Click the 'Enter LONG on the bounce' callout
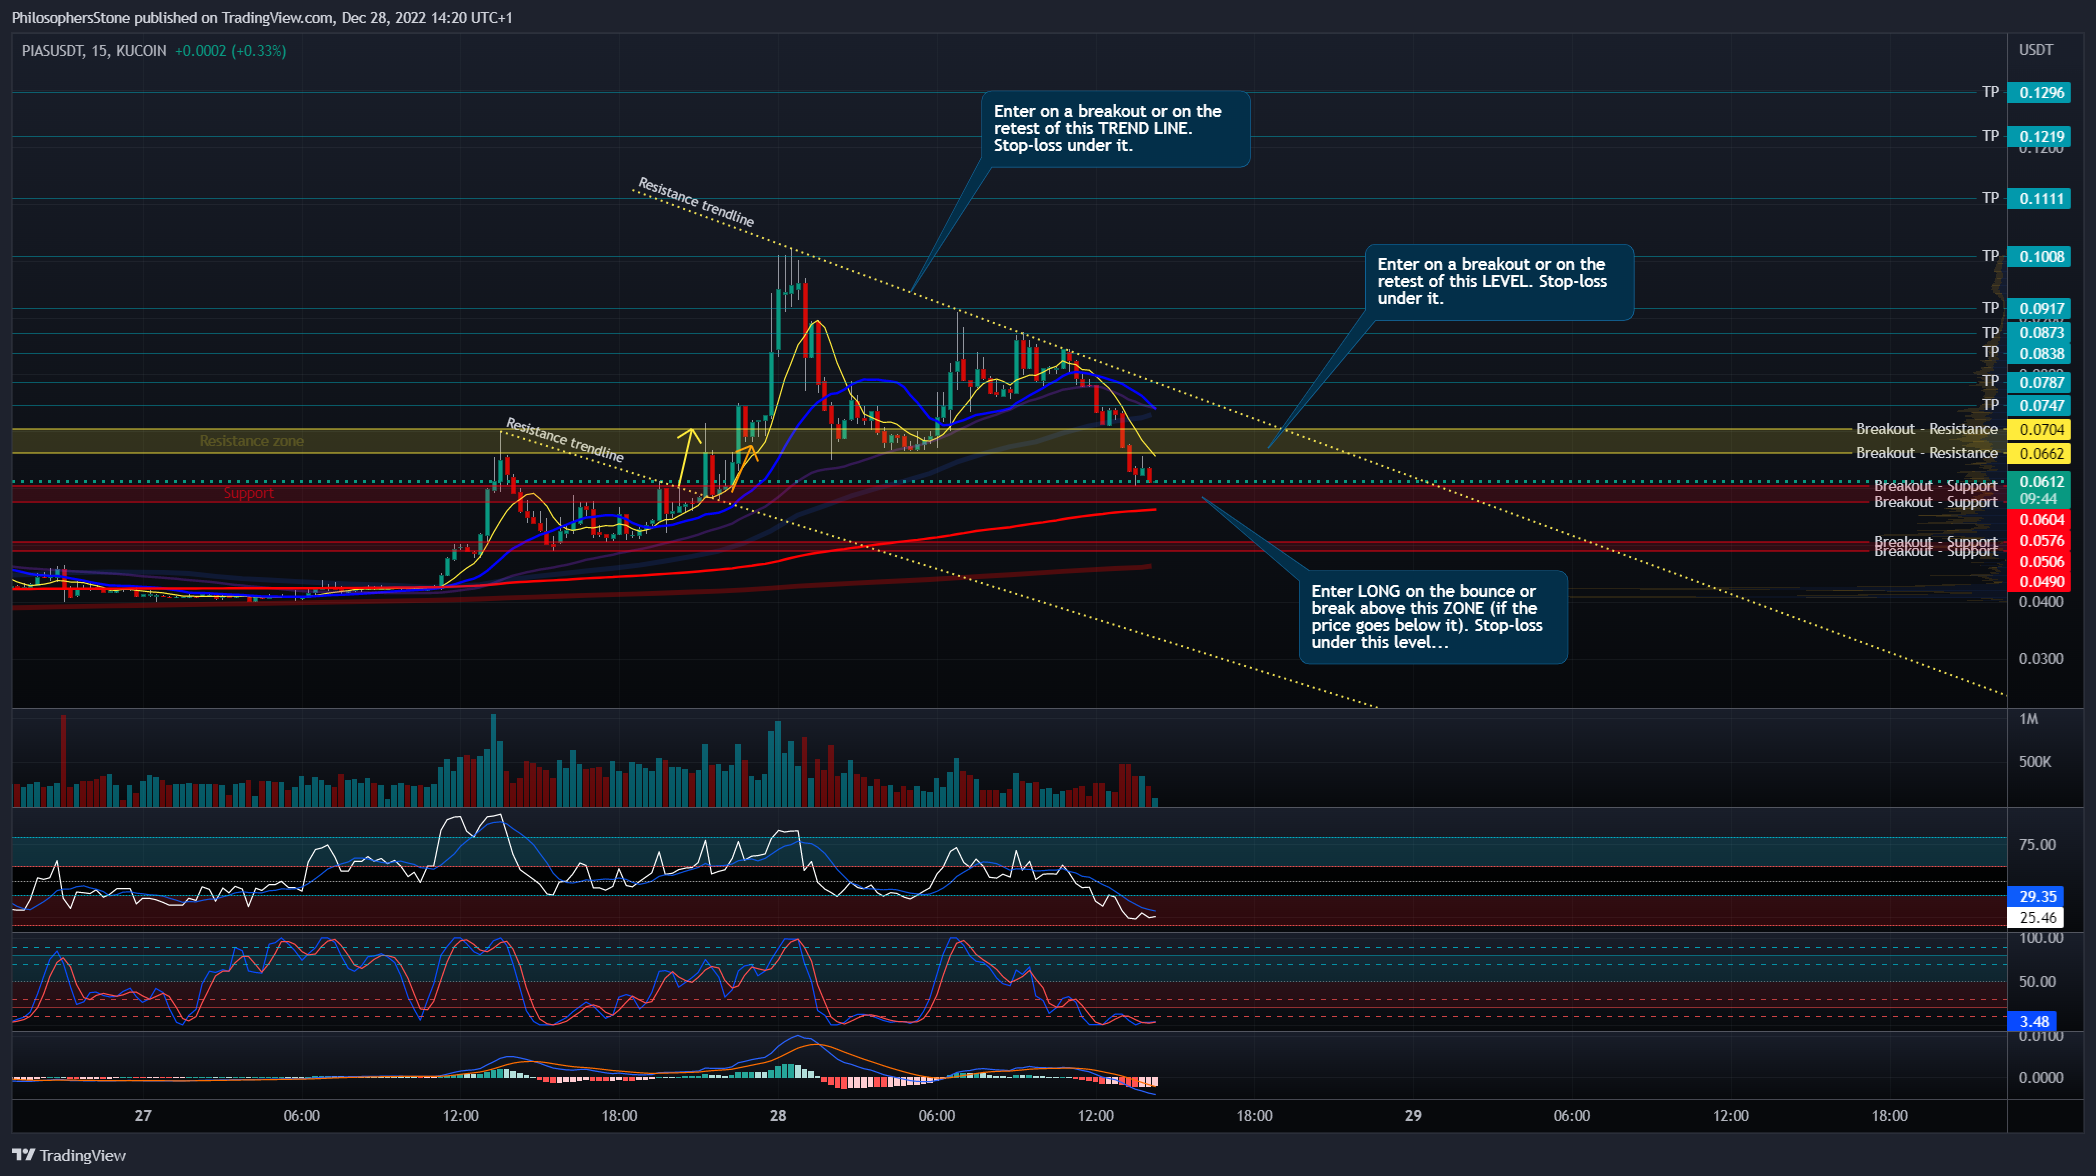The height and width of the screenshot is (1176, 2096). point(1433,617)
